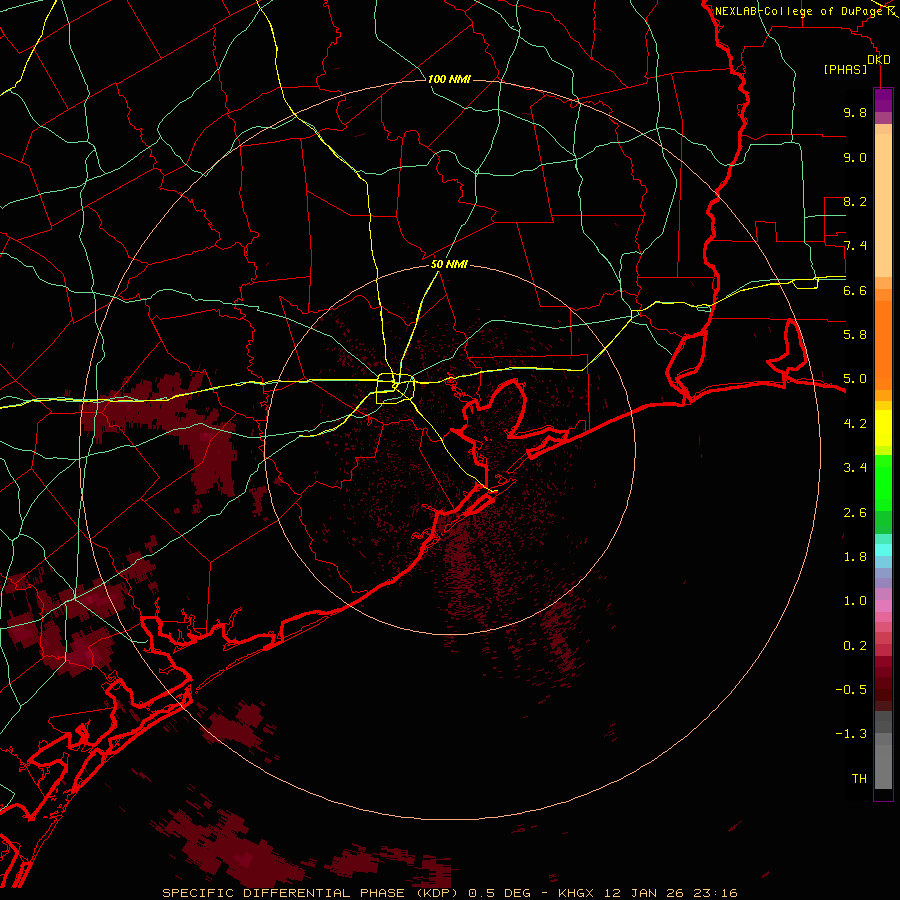900x900 pixels.
Task: Click the 3.4 scale value
Action: tap(855, 468)
